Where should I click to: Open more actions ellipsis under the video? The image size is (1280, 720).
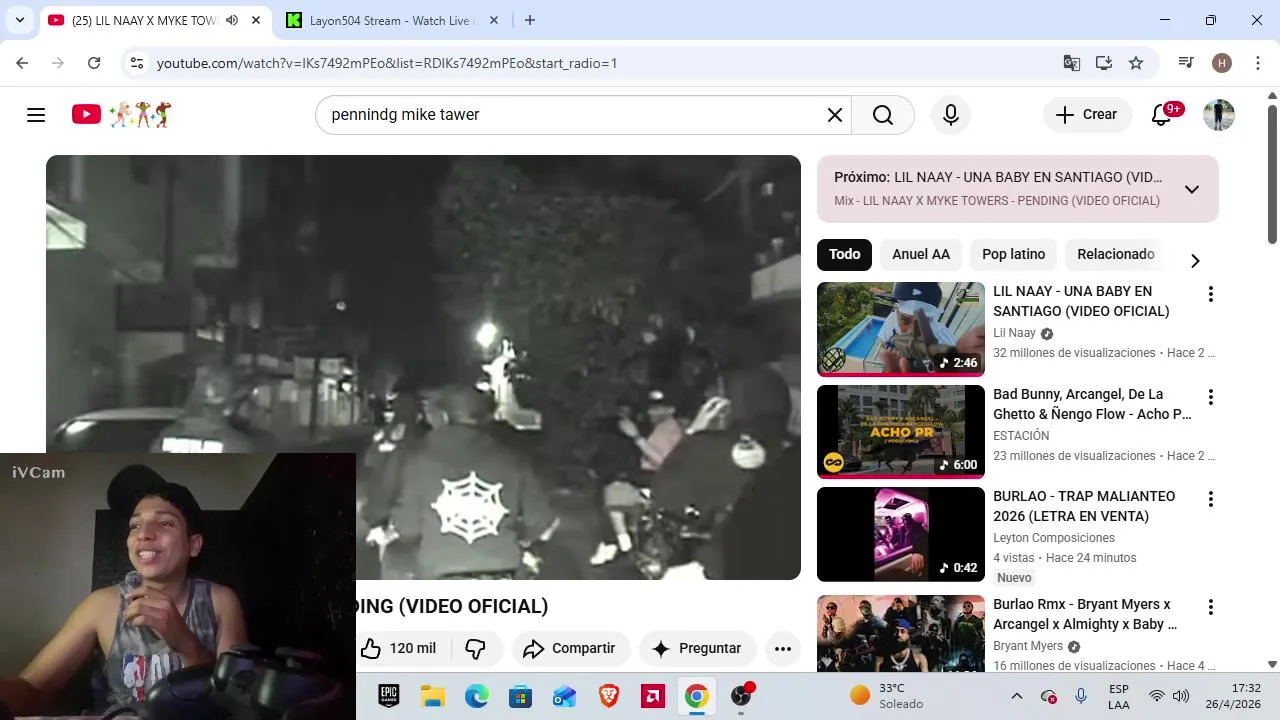pyautogui.click(x=783, y=648)
